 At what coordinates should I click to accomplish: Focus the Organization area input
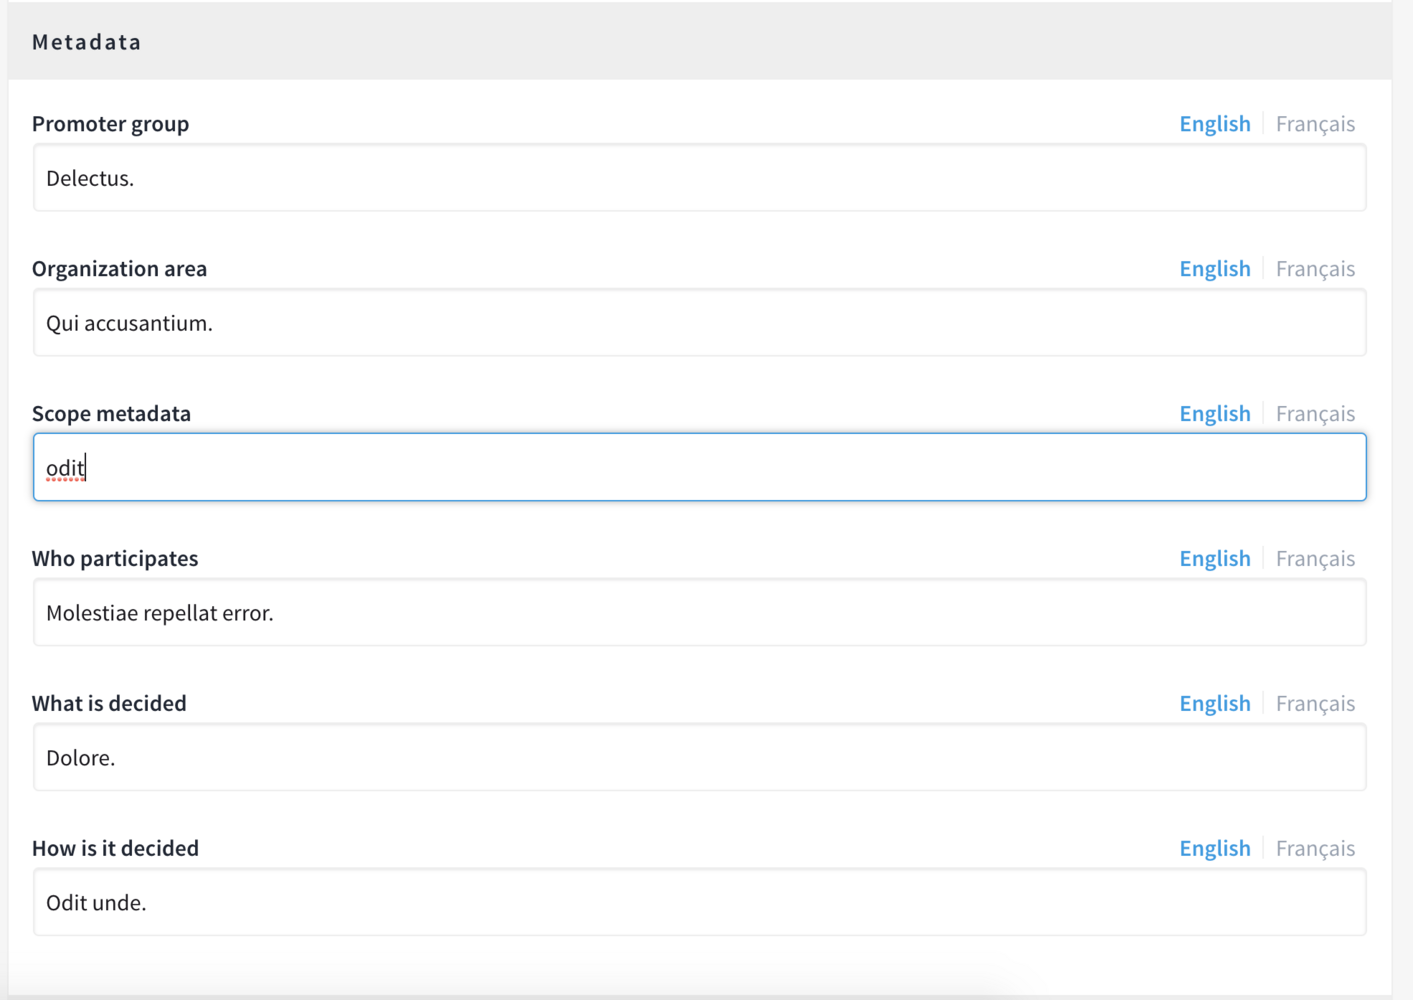click(x=699, y=323)
